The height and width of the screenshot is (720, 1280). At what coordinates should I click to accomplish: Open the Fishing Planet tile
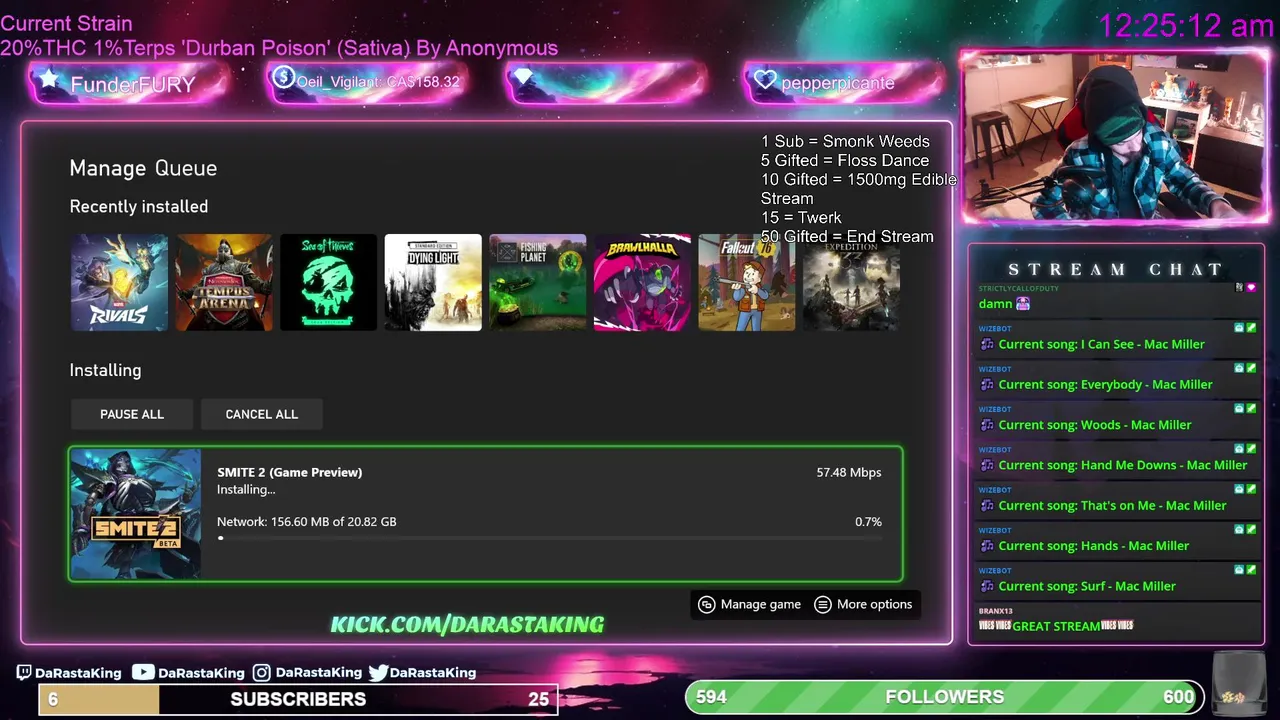538,282
